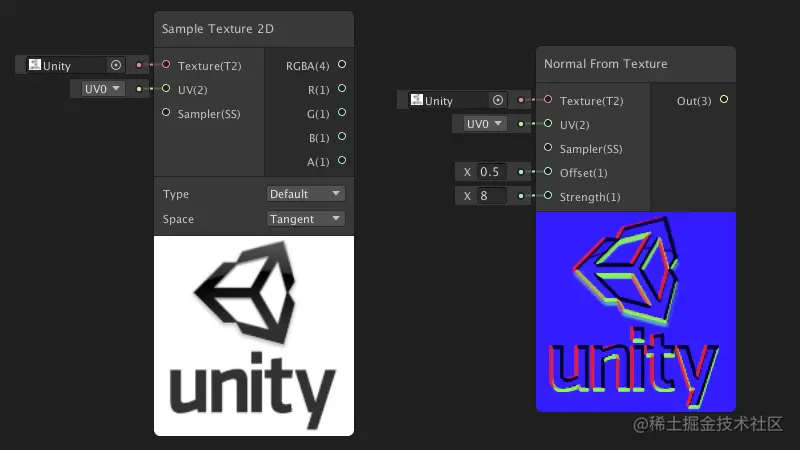Screen dimensions: 800x450
Task: Click the Space label in Sample Texture 2D
Action: pos(178,219)
